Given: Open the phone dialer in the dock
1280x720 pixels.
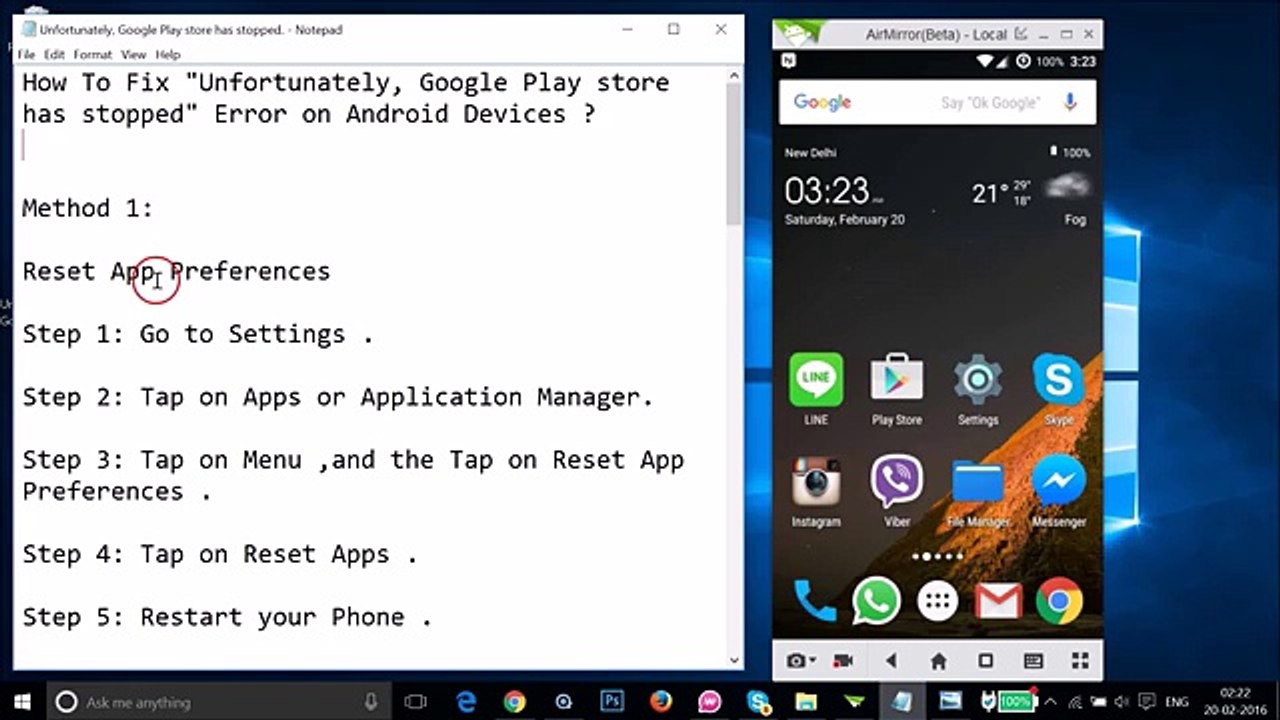Looking at the screenshot, I should coord(815,600).
